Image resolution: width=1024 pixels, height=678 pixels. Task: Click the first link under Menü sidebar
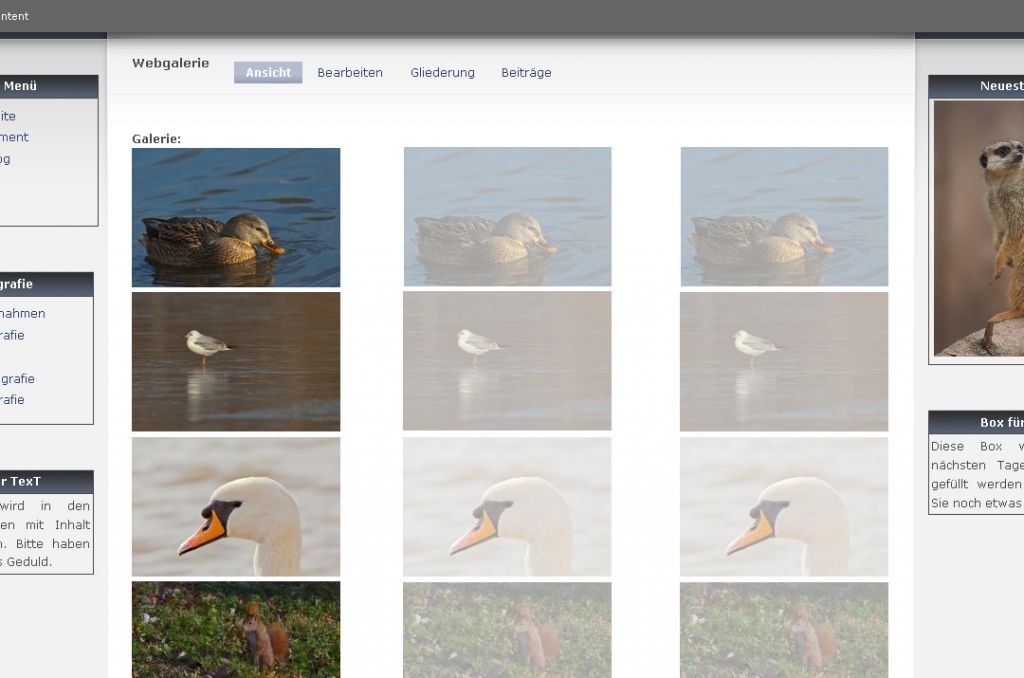[x=8, y=116]
